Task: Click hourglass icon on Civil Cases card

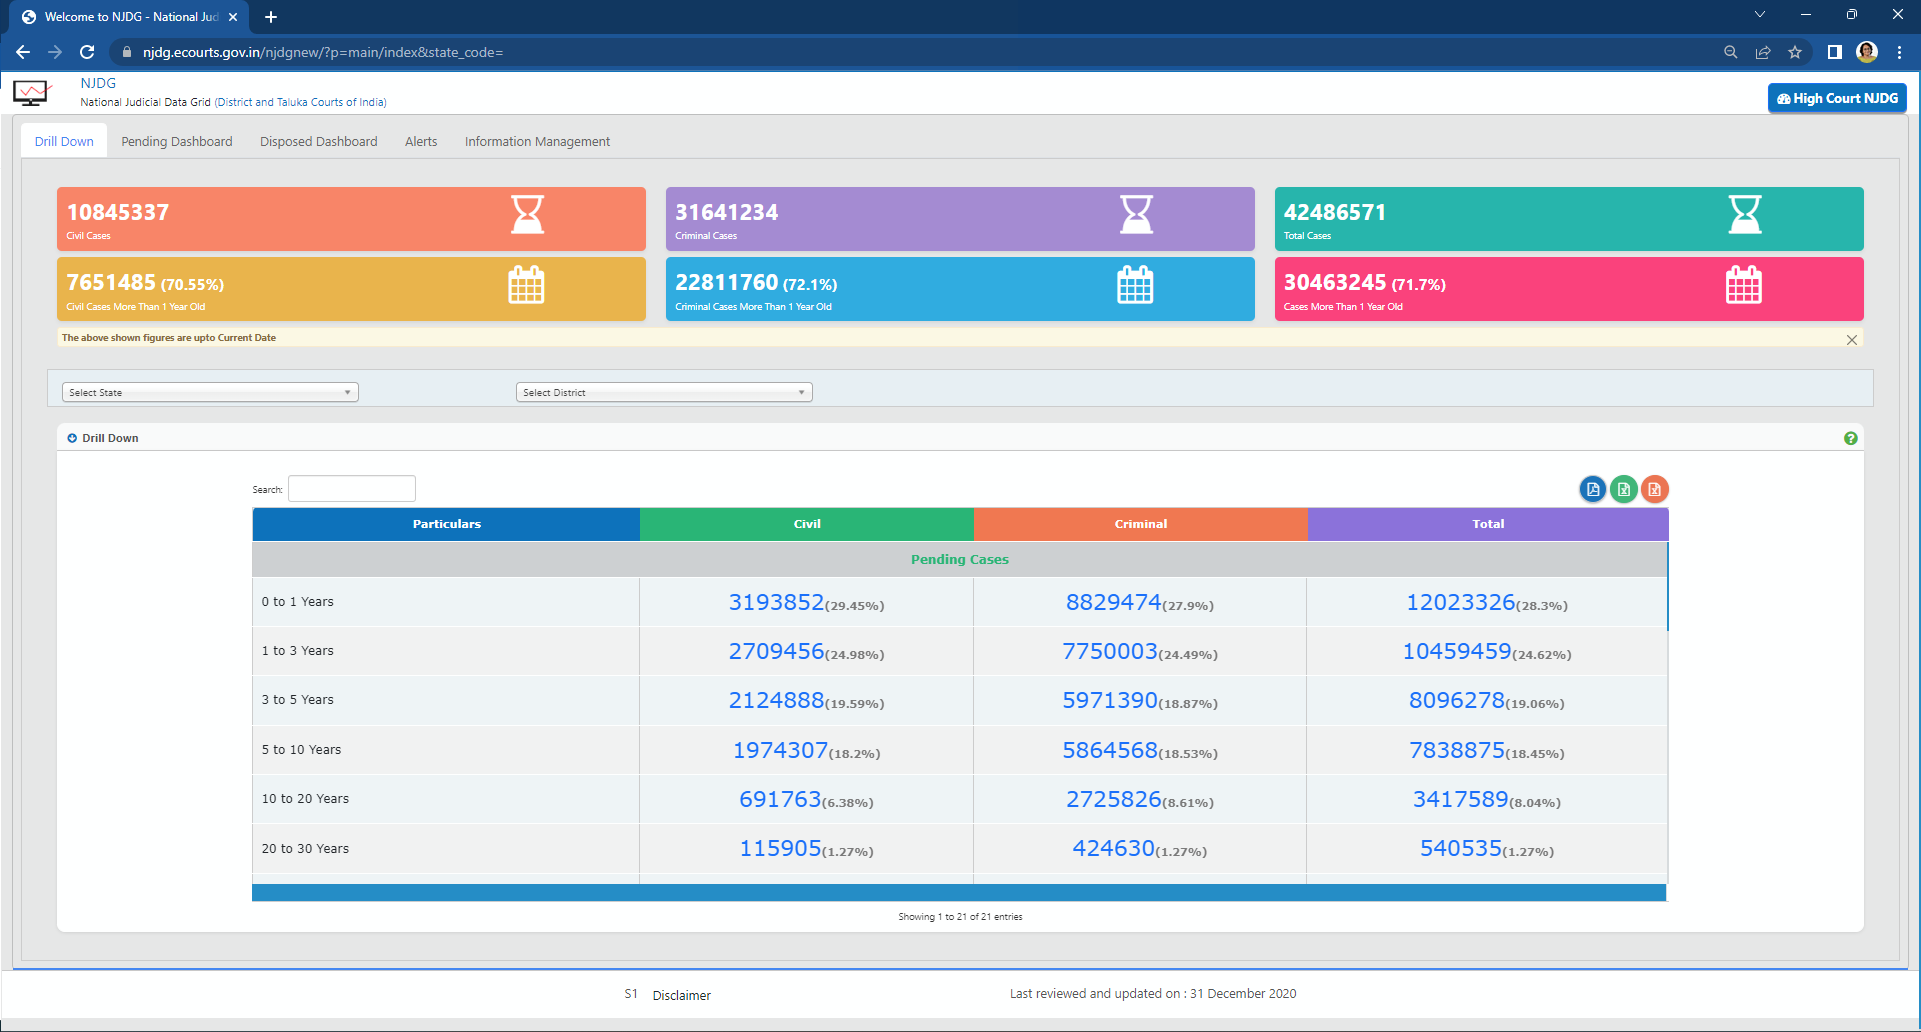Action: click(x=527, y=214)
